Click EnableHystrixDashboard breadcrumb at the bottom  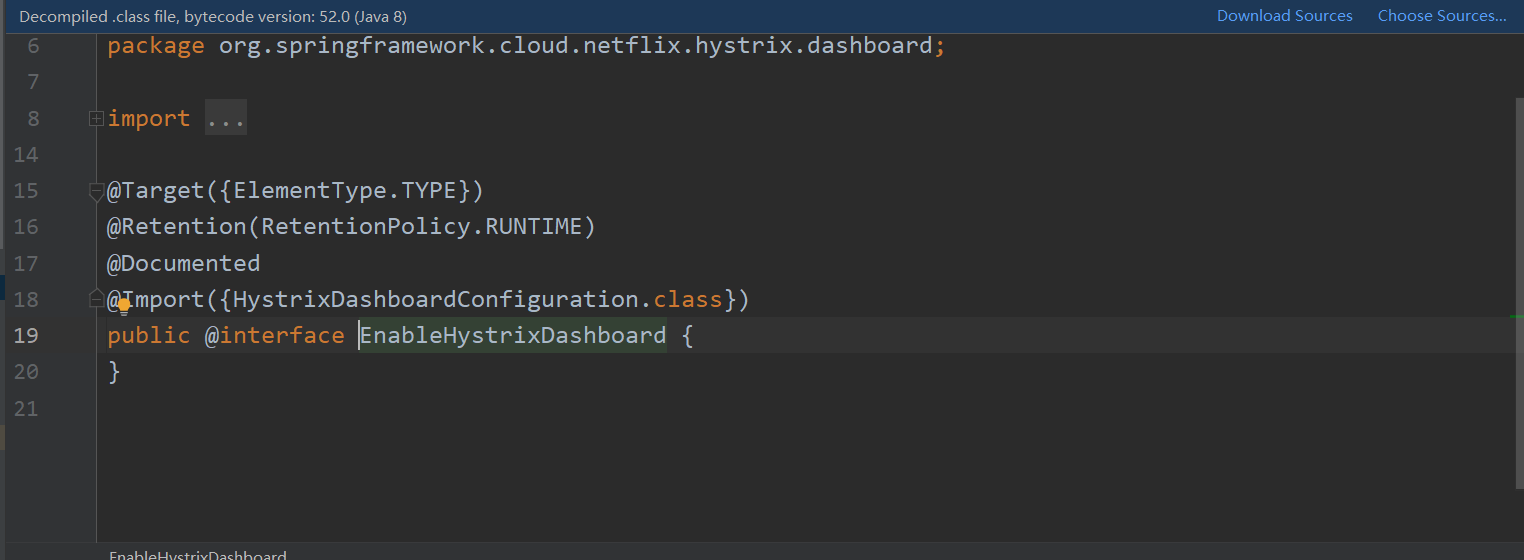coord(198,555)
